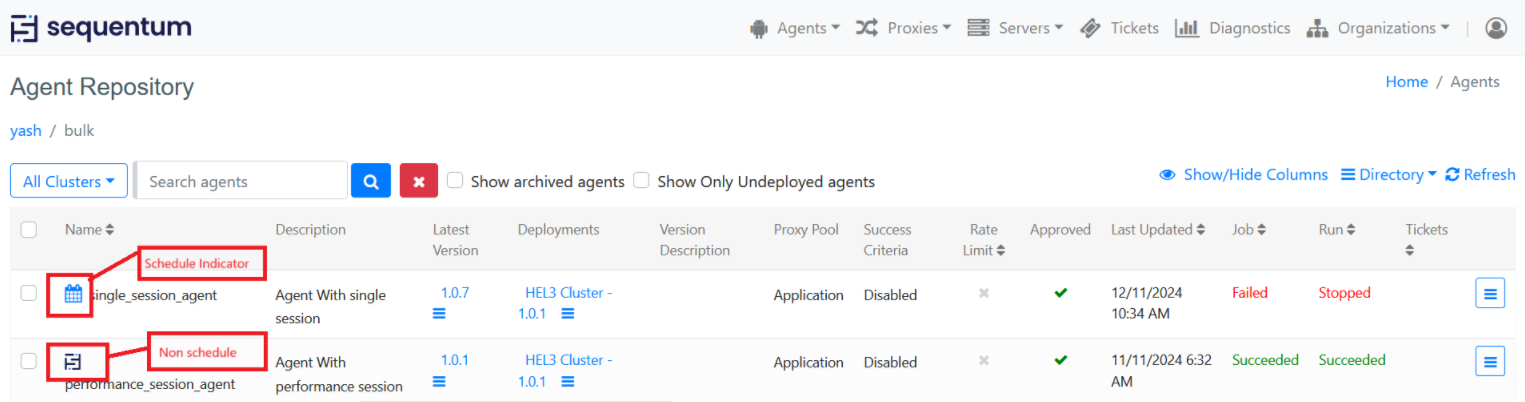Check the select-all agents header checkbox

tap(29, 230)
